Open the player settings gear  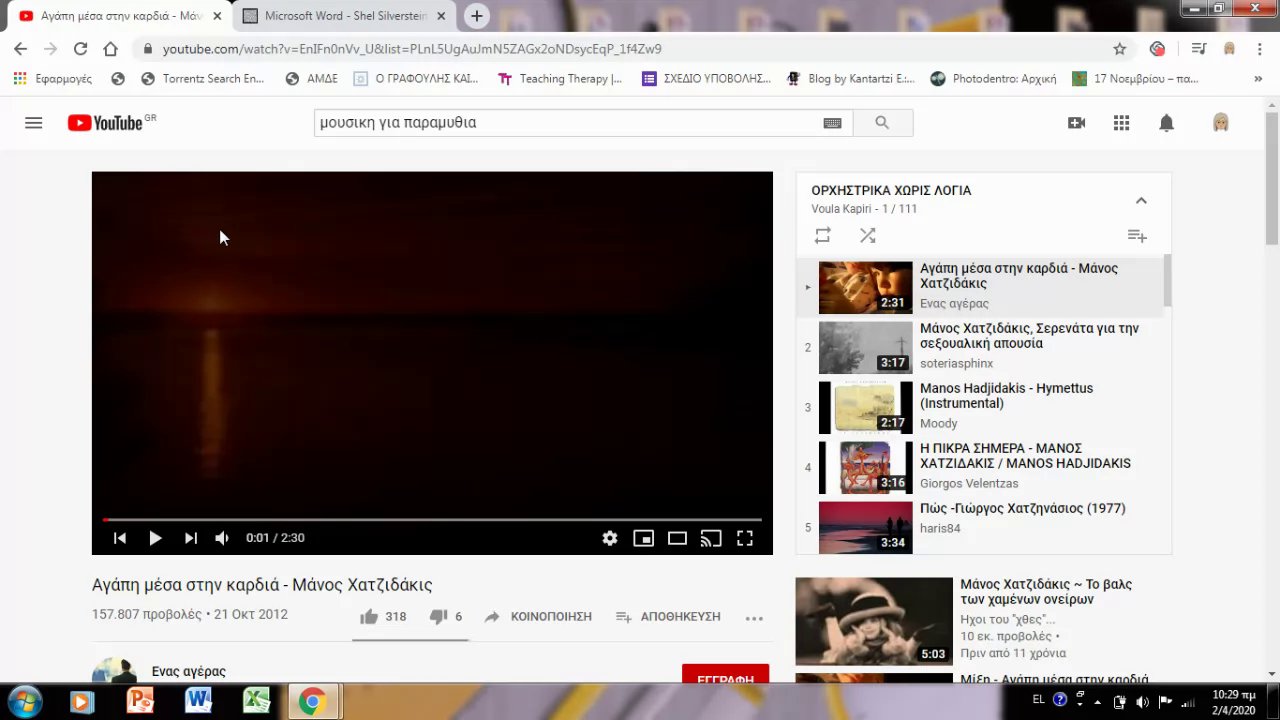[x=610, y=538]
